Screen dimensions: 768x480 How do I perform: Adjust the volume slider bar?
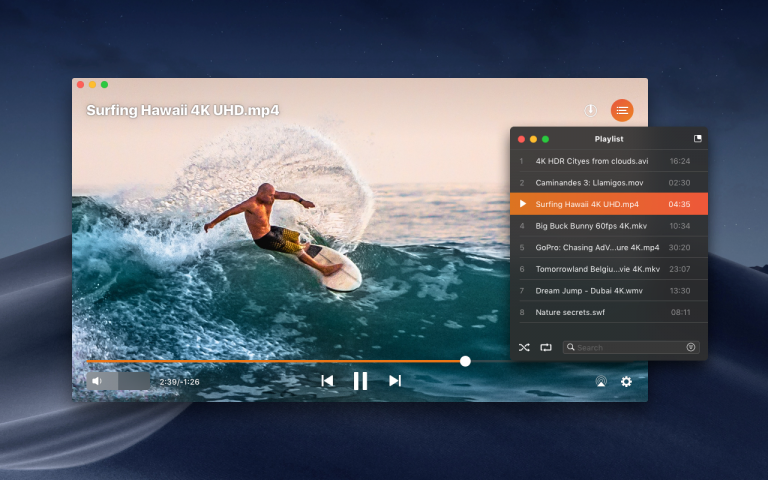(x=119, y=381)
